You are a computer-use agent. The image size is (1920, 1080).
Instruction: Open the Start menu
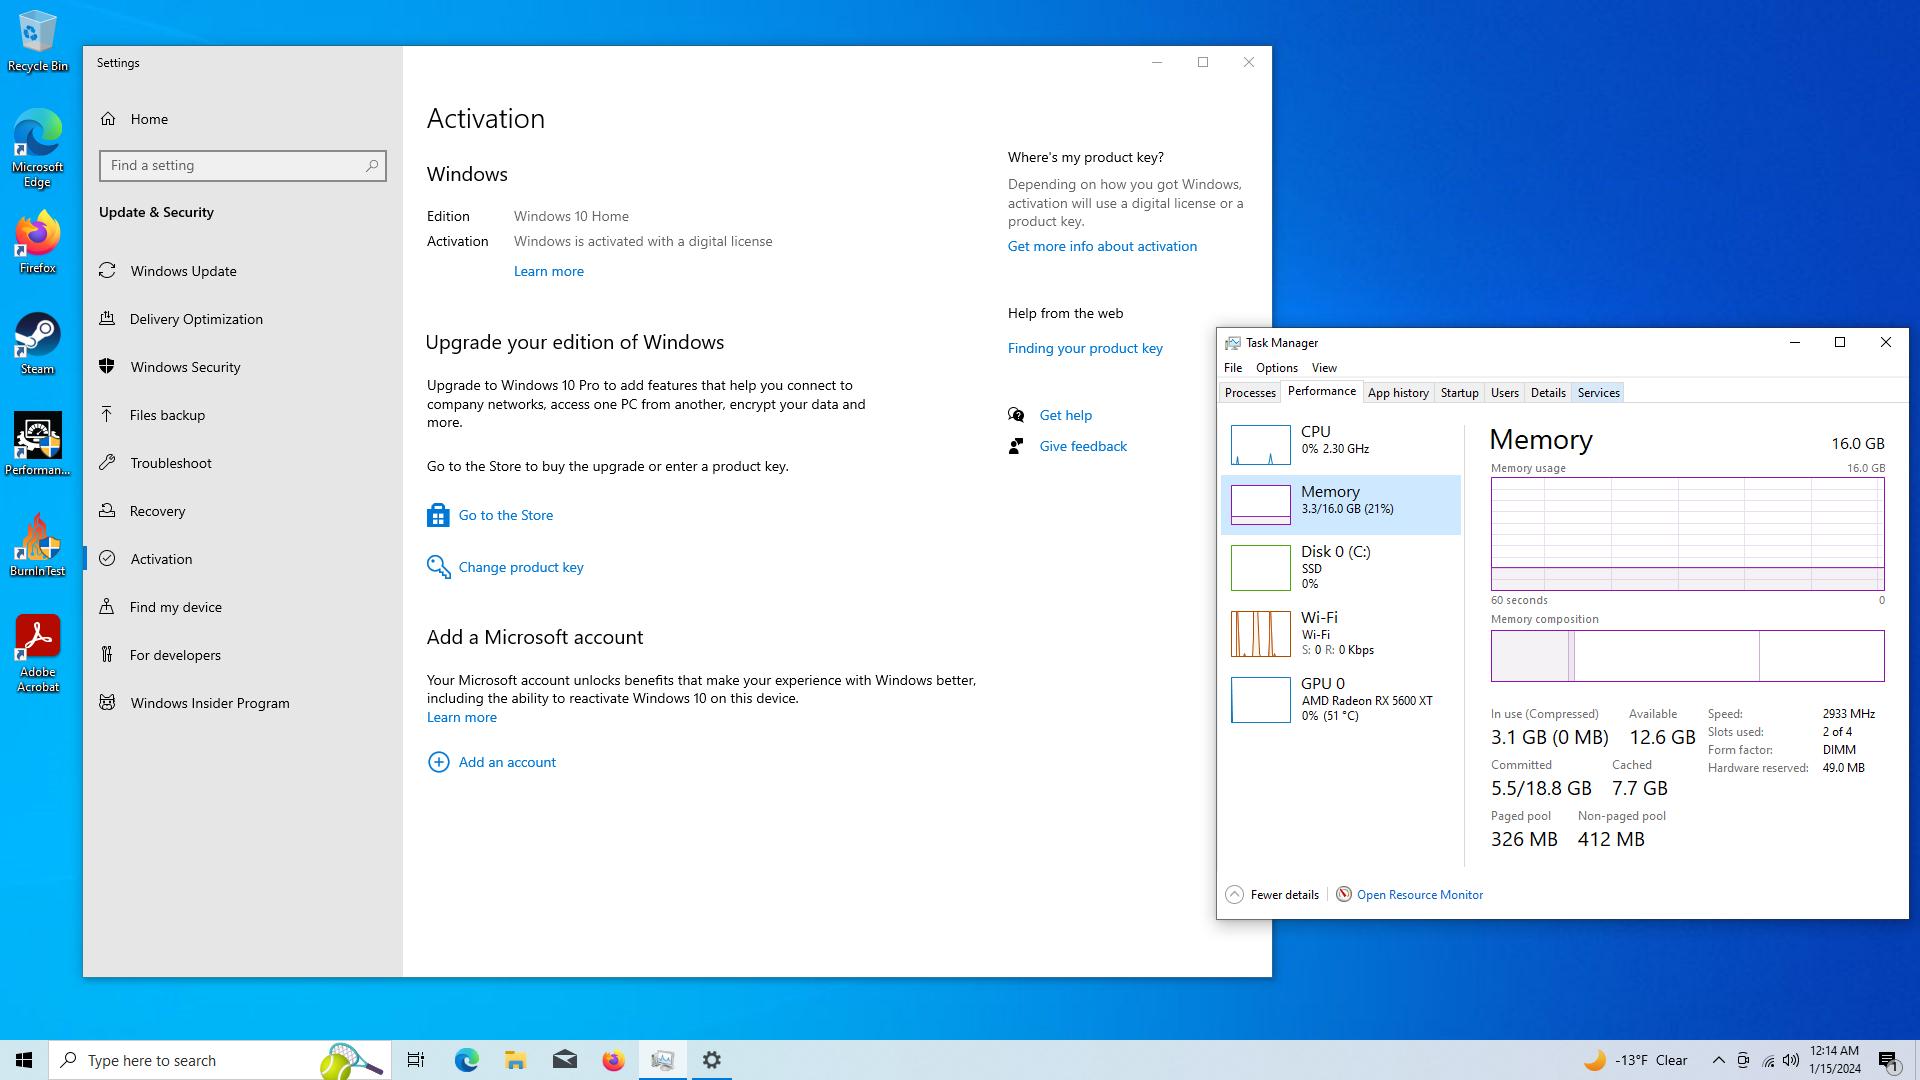(x=24, y=1060)
